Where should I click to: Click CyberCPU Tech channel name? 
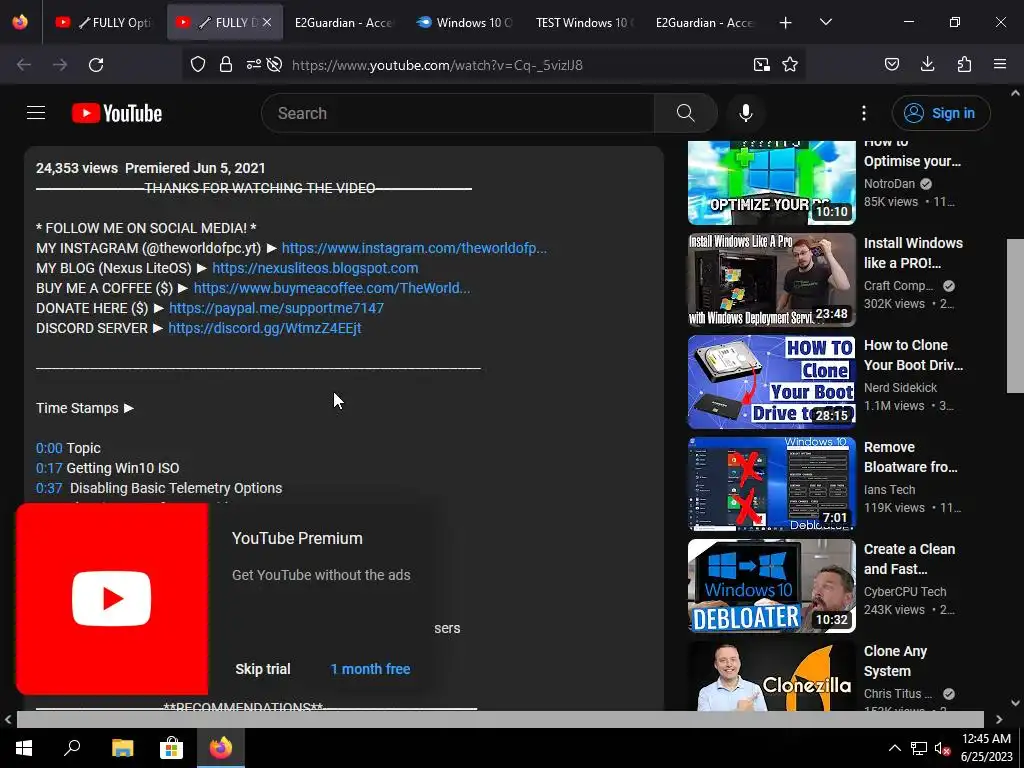[904, 591]
